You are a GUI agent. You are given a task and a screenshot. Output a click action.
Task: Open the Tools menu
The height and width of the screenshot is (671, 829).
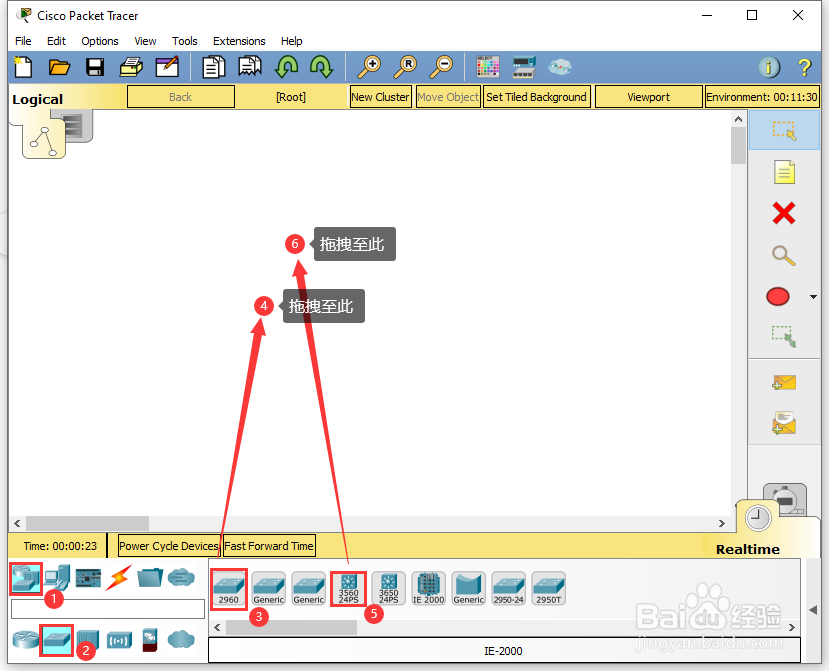pyautogui.click(x=185, y=41)
